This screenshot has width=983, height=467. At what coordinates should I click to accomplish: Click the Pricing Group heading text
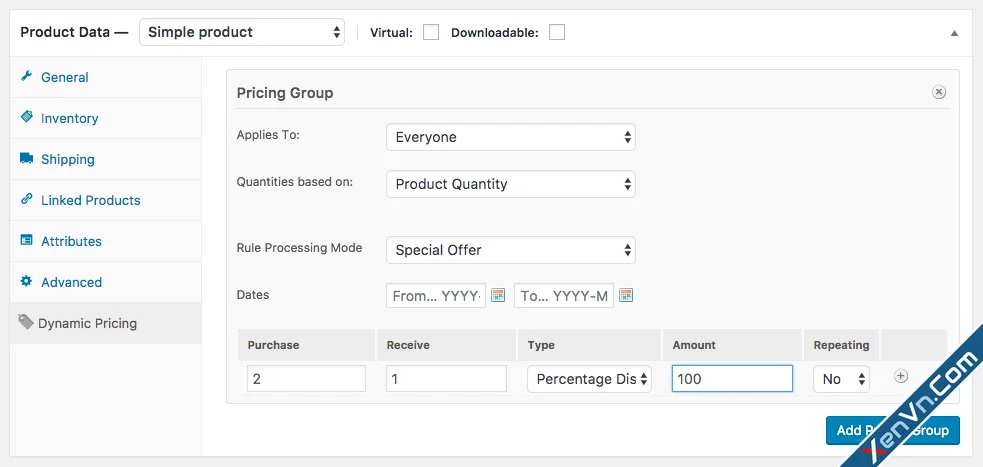[285, 93]
